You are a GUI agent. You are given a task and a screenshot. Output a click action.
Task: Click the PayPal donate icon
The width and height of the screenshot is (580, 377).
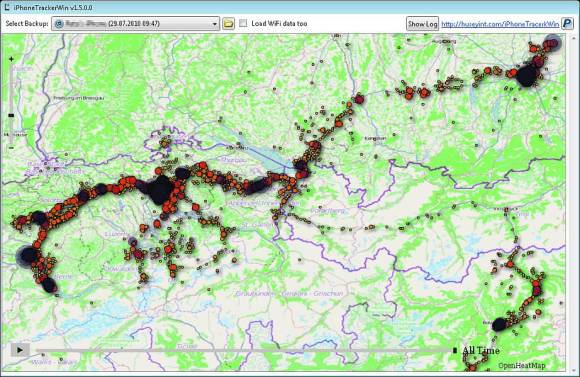coord(568,23)
